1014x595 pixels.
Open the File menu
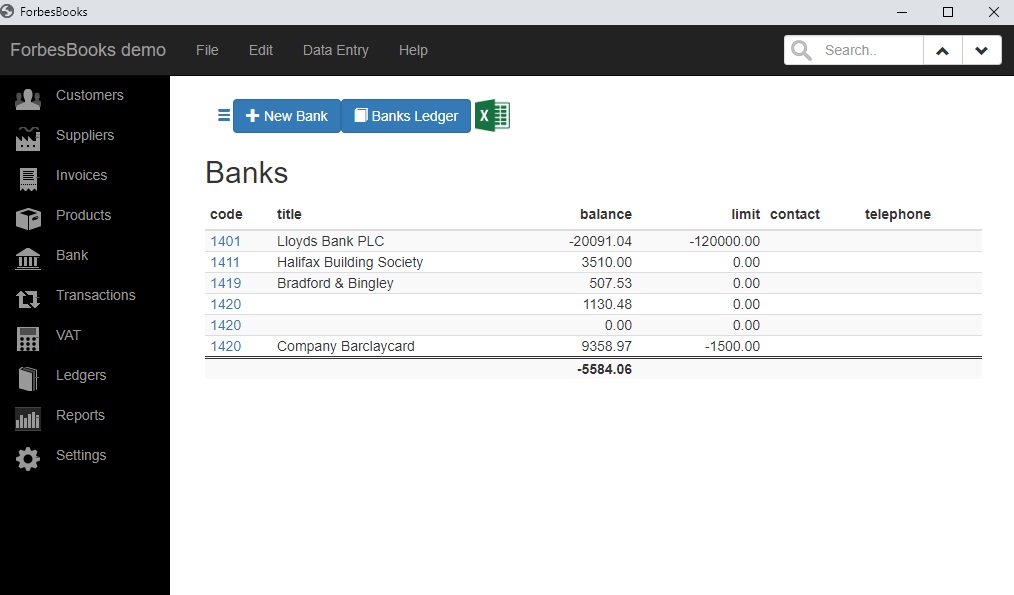coord(207,50)
